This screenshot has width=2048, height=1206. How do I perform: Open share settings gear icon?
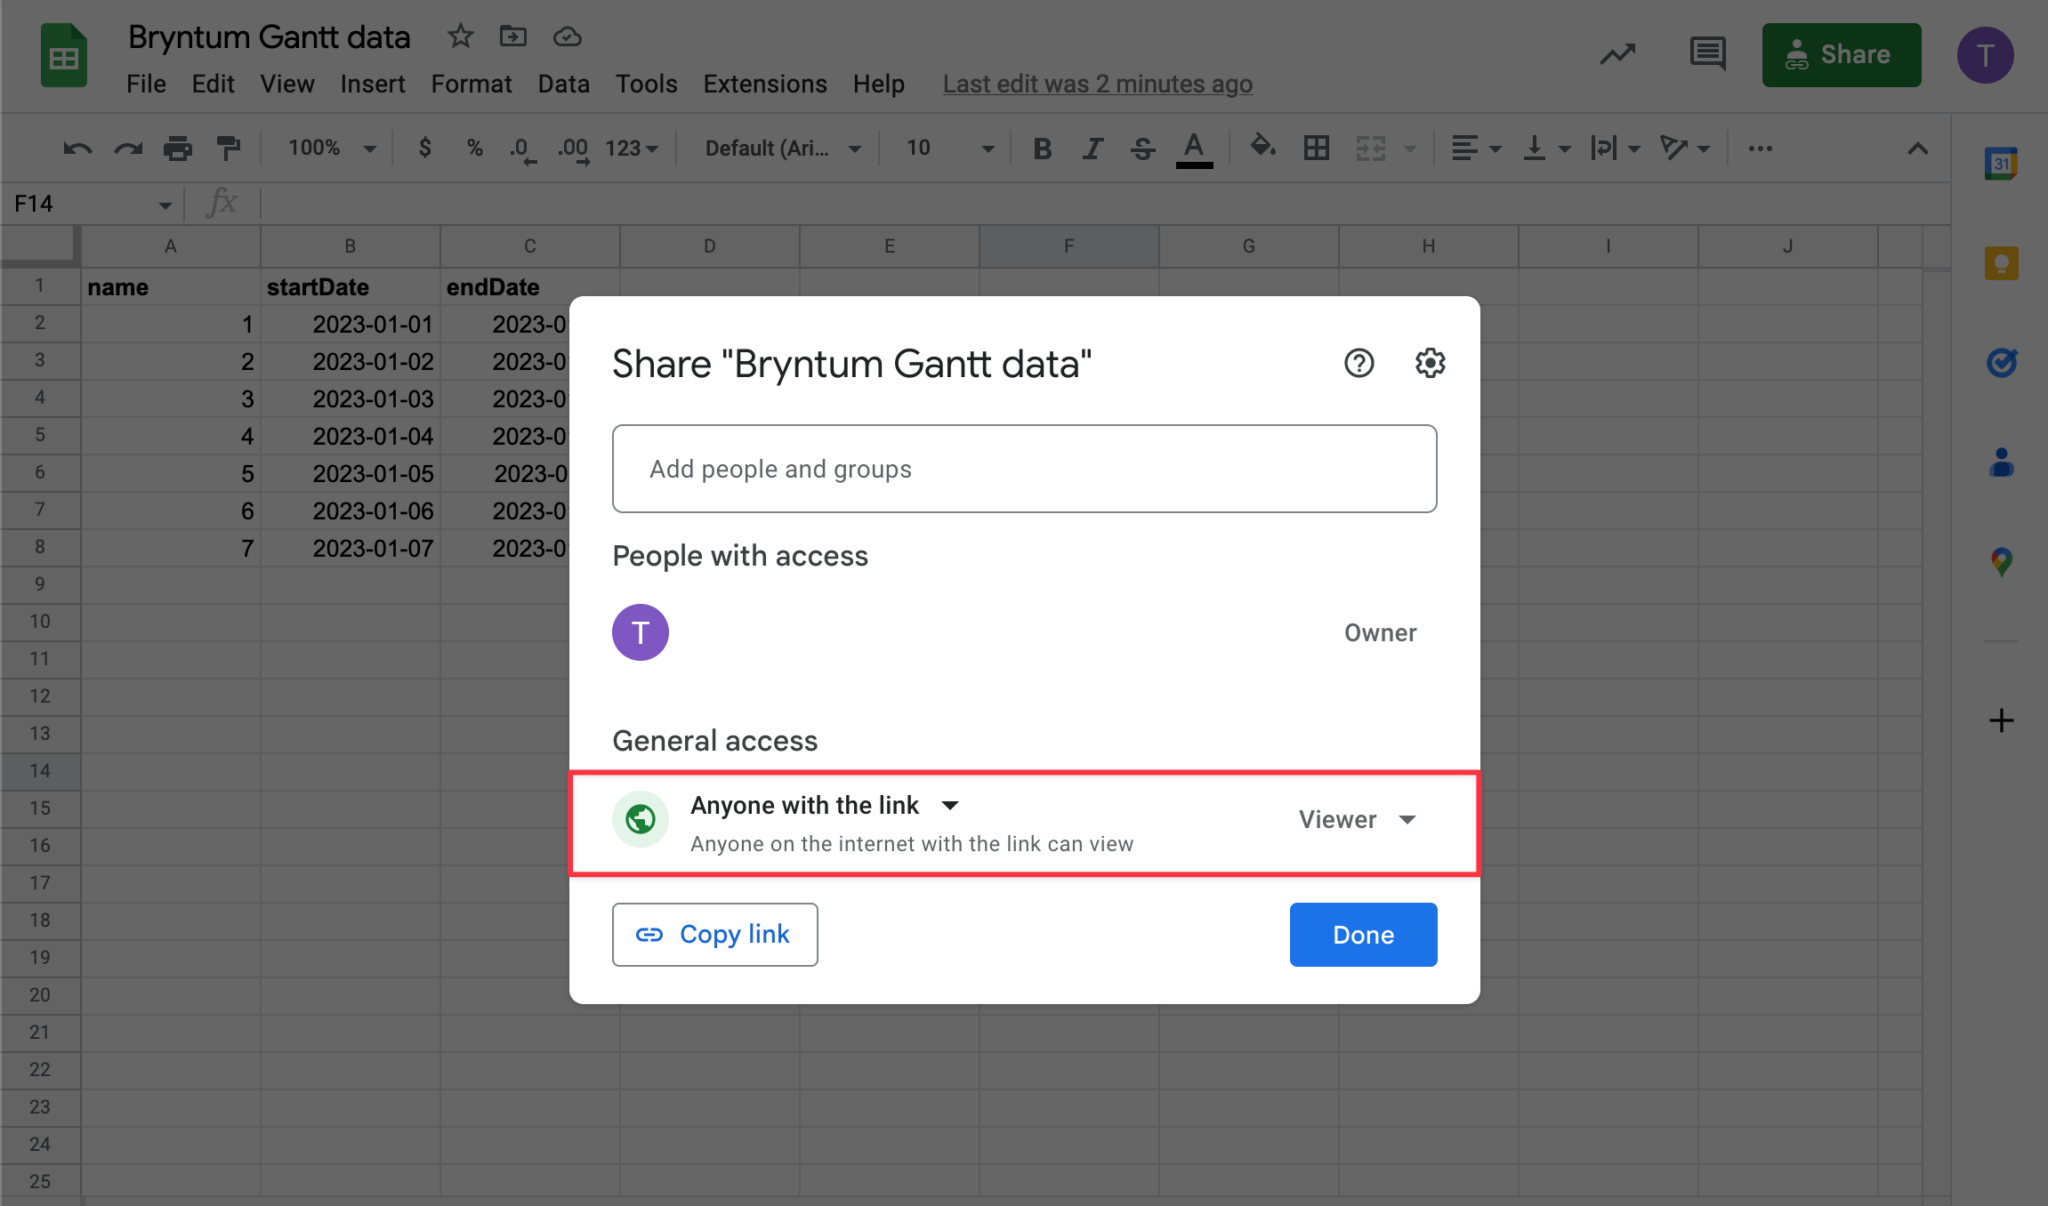(x=1430, y=363)
